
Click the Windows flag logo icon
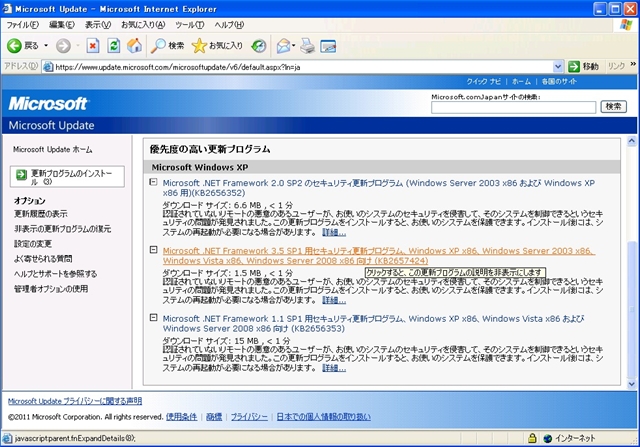coord(626,25)
